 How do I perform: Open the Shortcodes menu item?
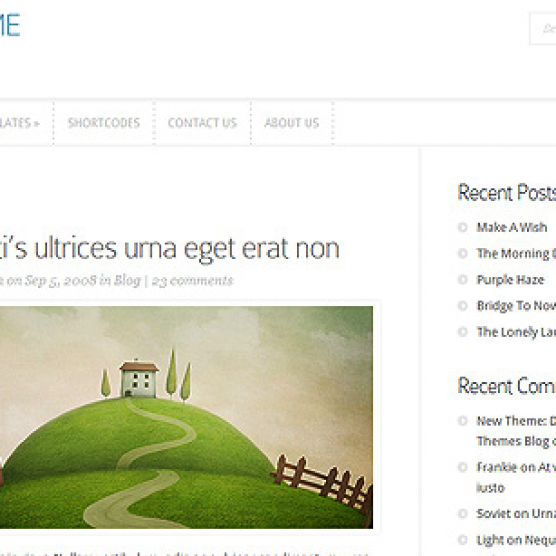[104, 123]
